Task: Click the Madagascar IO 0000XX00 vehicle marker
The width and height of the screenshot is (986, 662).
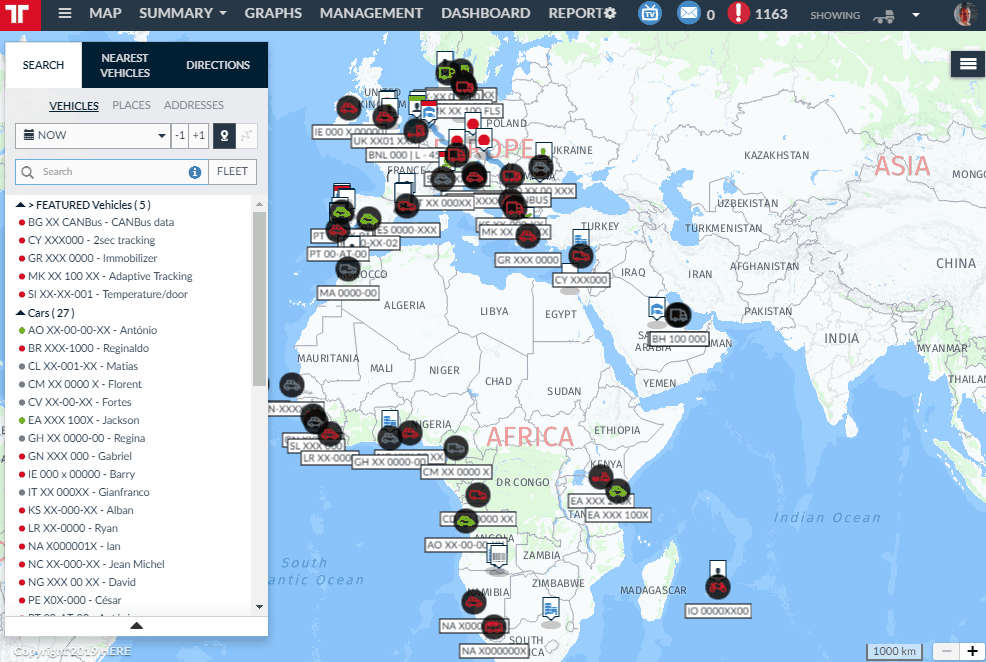Action: pyautogui.click(x=717, y=587)
